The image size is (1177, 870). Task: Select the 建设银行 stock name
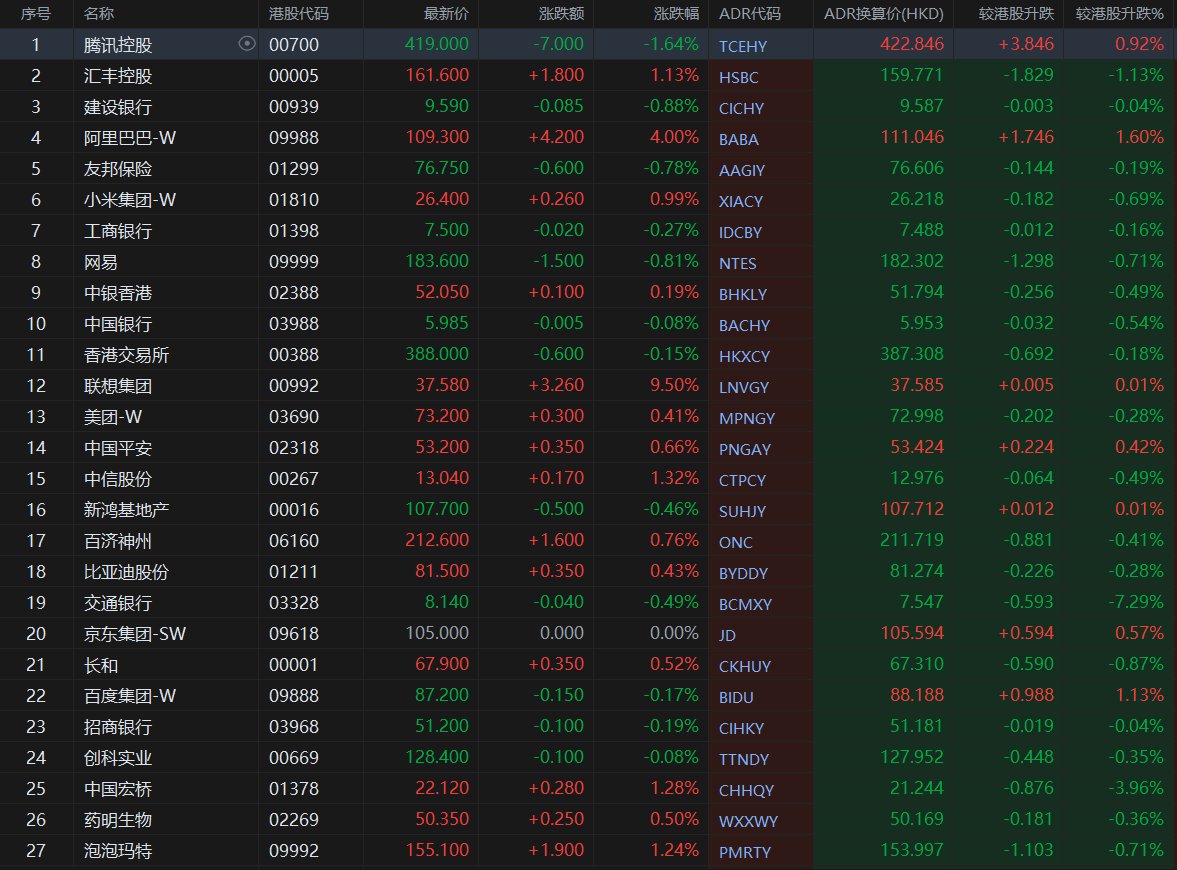click(118, 107)
